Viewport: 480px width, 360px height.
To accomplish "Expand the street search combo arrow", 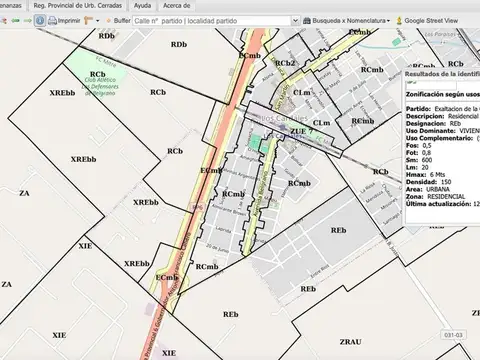I will pyautogui.click(x=295, y=21).
